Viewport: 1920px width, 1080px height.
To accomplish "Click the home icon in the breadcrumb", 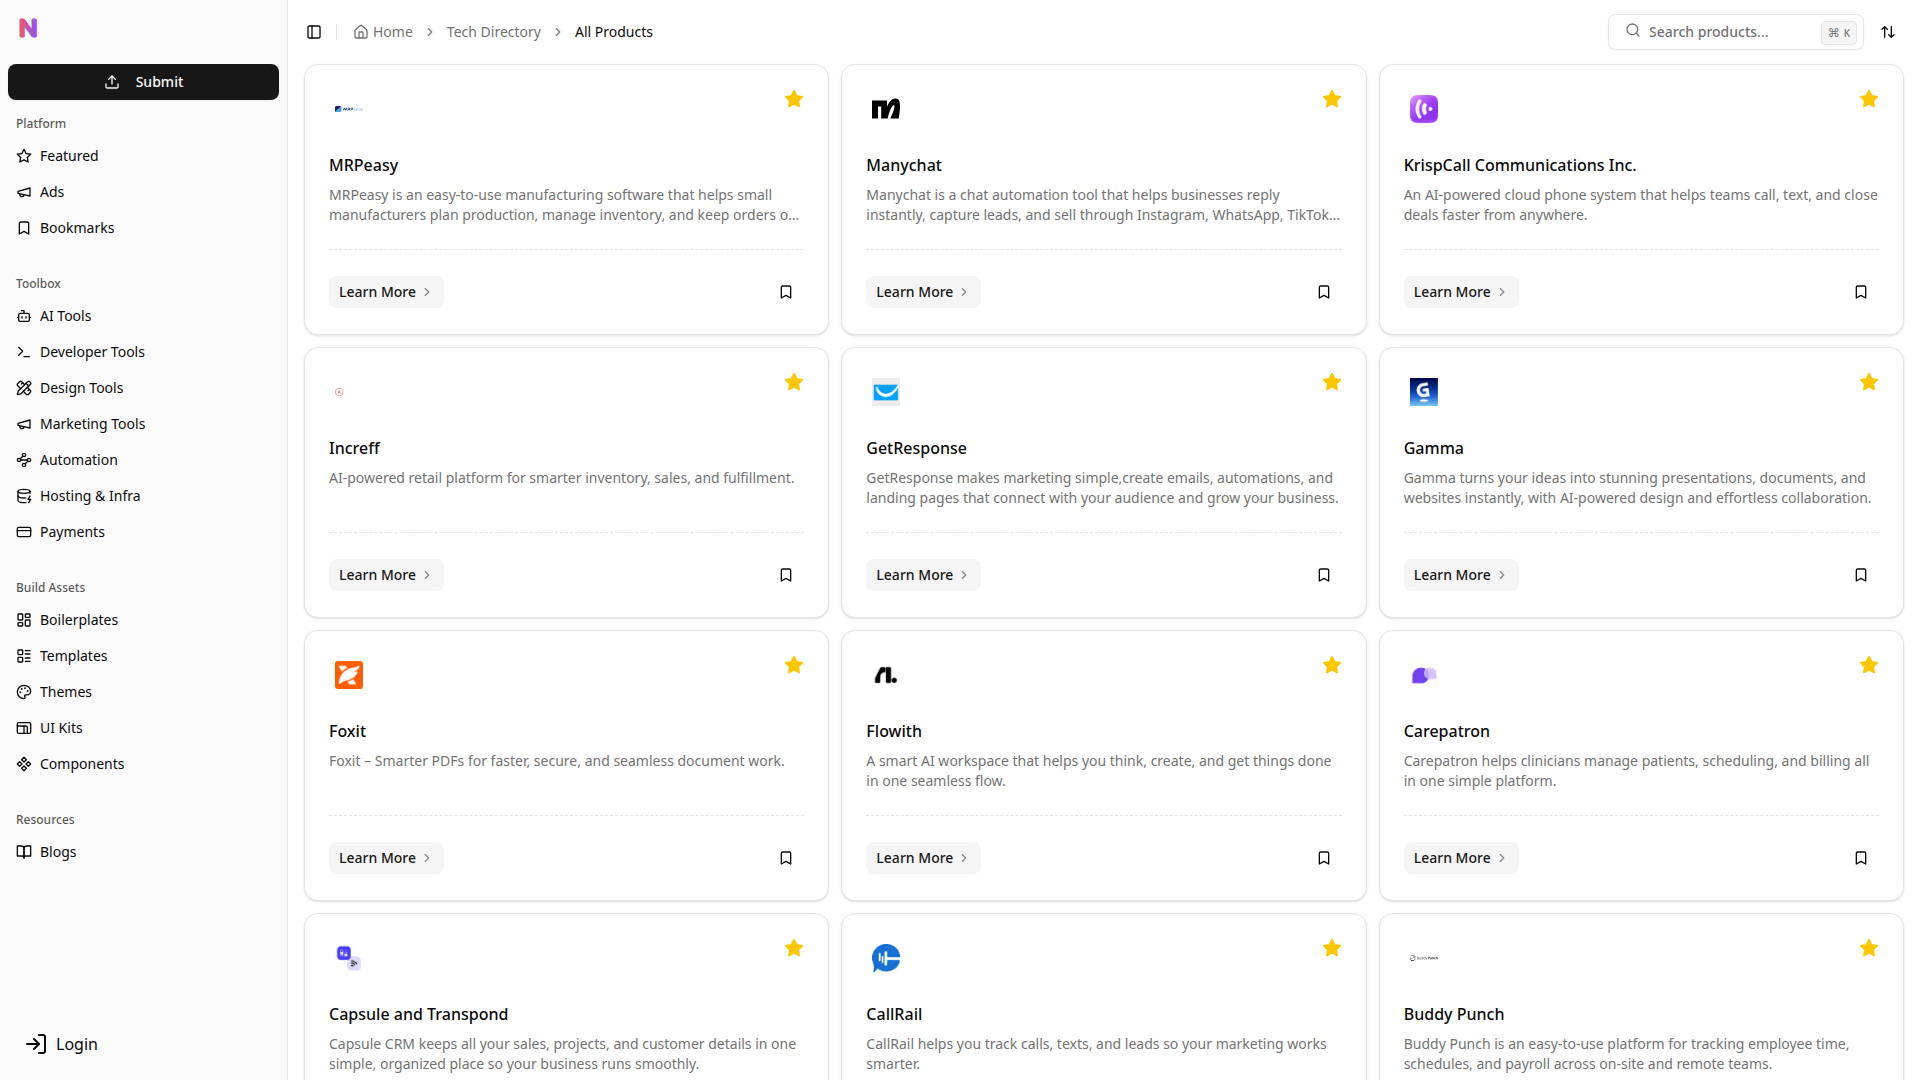I will pos(361,31).
